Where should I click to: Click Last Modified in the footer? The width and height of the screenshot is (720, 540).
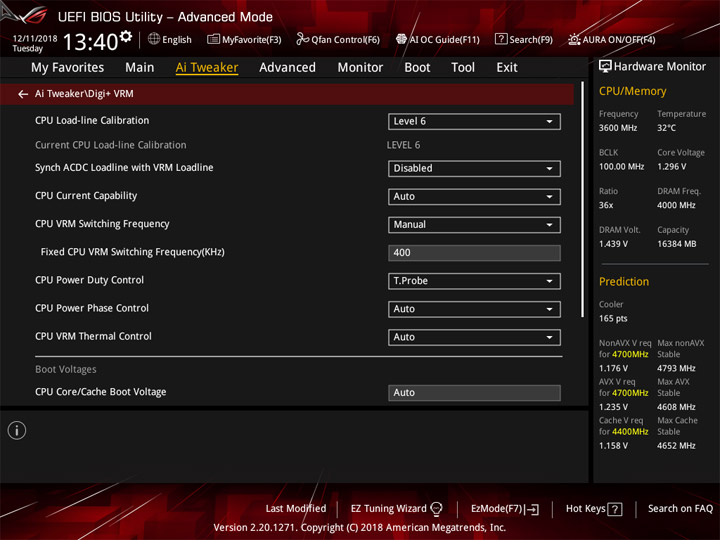[296, 509]
